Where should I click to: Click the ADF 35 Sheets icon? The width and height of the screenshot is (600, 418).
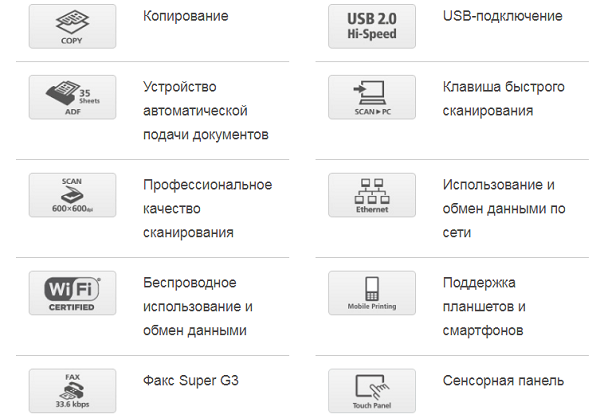(x=72, y=97)
